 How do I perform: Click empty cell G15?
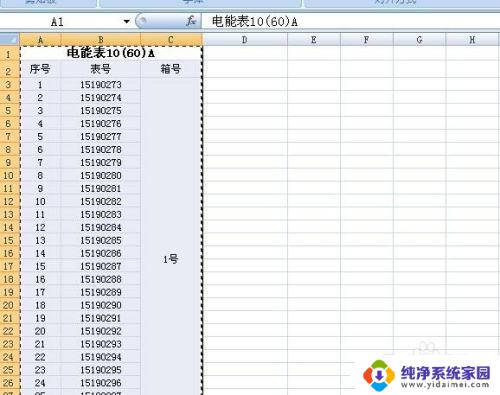click(x=420, y=240)
